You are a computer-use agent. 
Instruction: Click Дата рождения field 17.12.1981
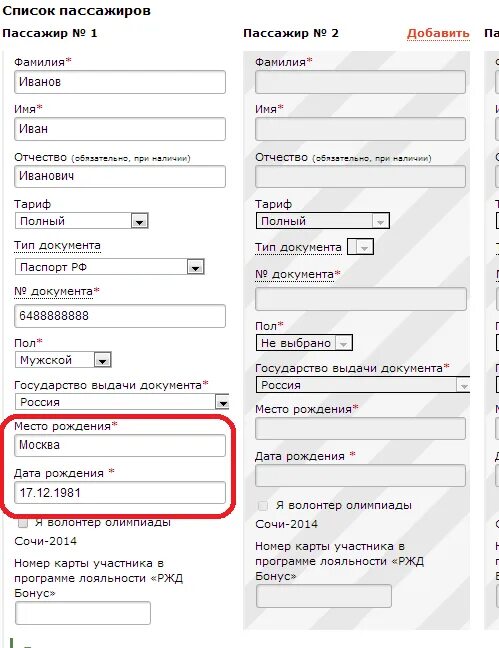pyautogui.click(x=120, y=492)
